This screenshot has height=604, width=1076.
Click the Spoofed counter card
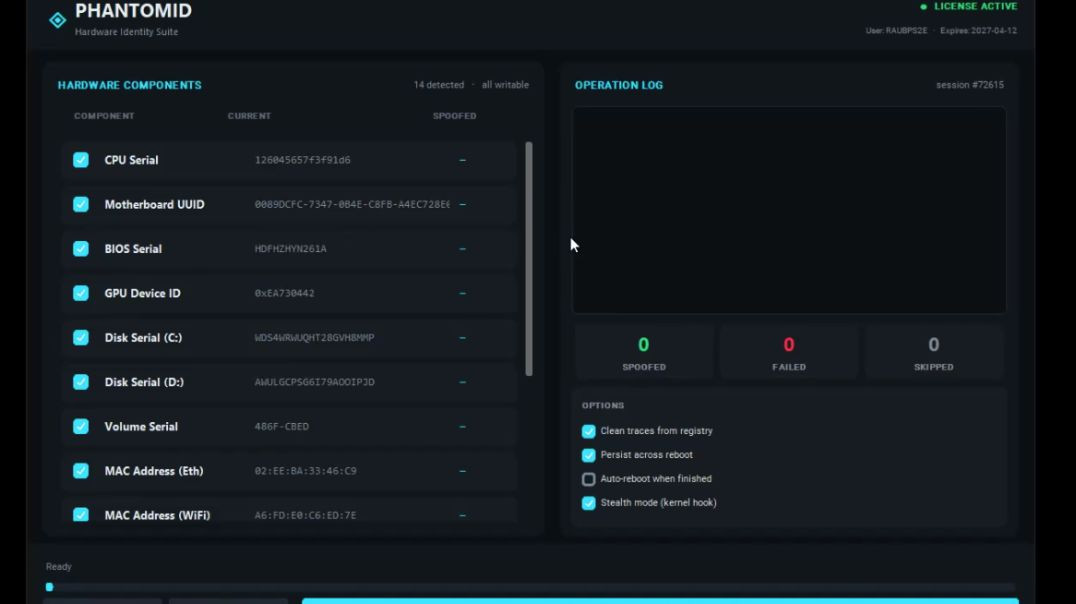point(644,353)
